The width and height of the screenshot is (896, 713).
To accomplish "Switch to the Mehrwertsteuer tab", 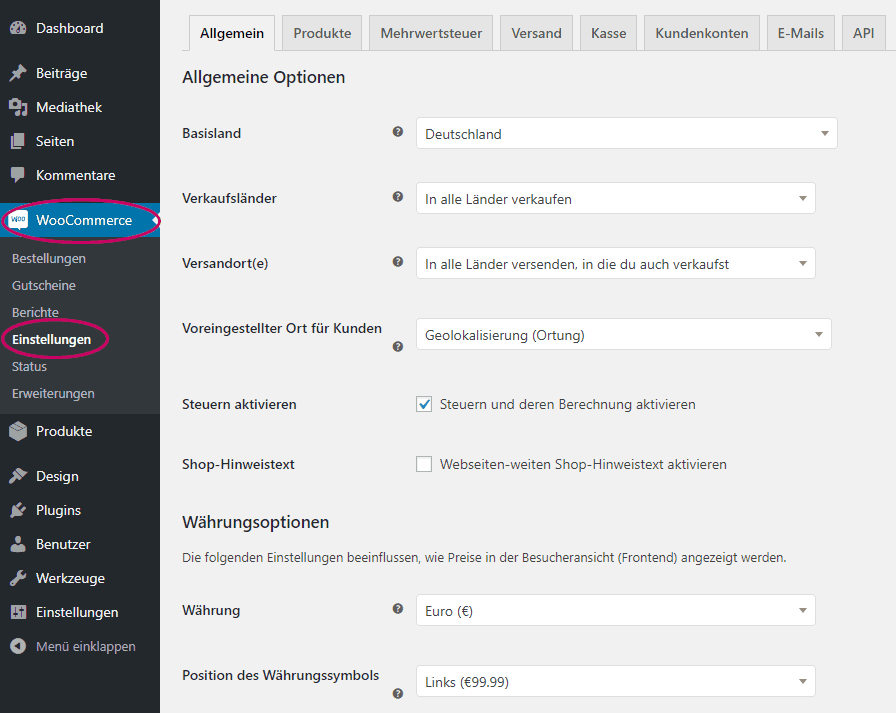I will (430, 32).
